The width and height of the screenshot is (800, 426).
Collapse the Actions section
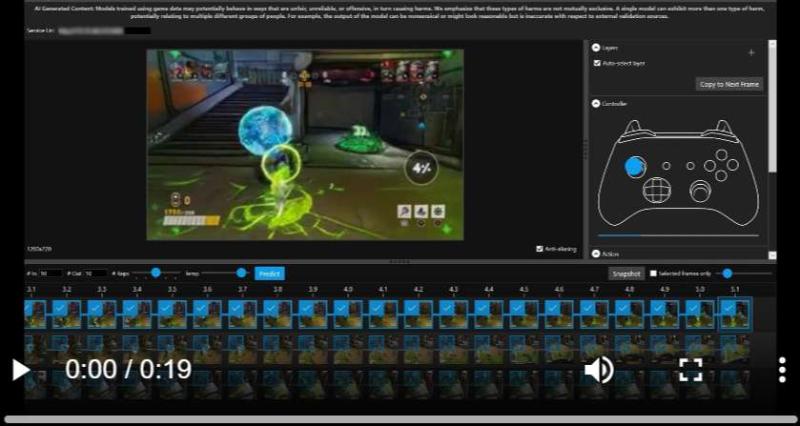(x=595, y=254)
